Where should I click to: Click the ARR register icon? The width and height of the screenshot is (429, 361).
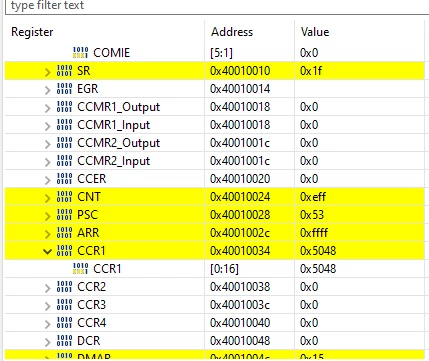click(64, 233)
